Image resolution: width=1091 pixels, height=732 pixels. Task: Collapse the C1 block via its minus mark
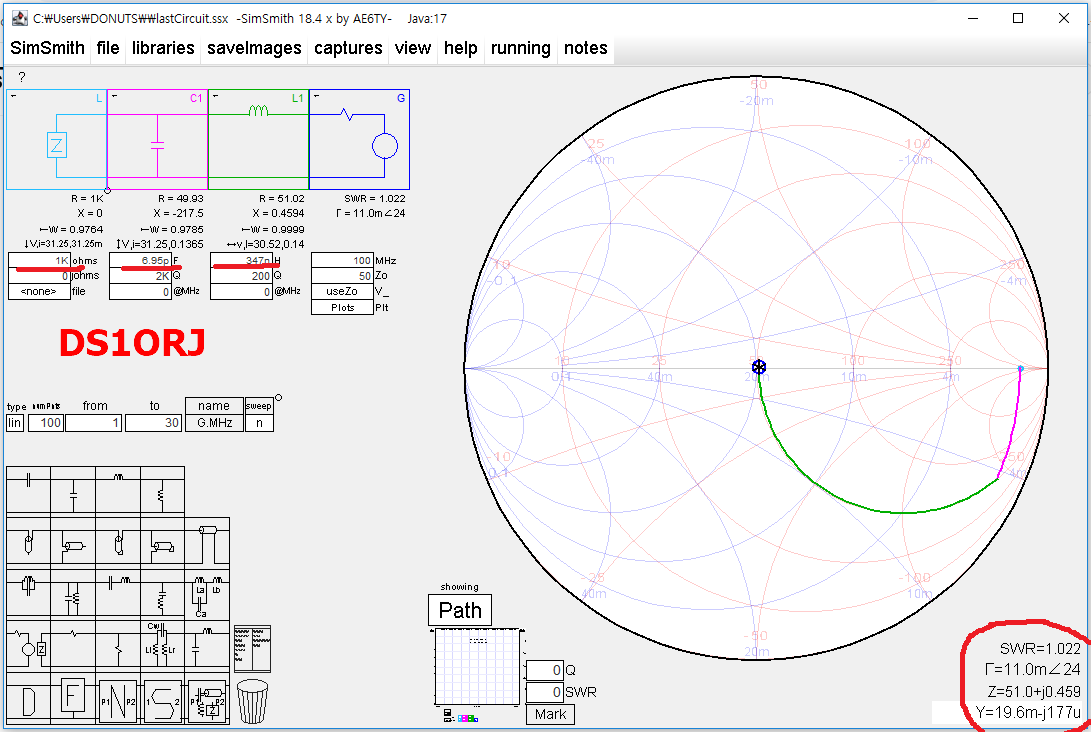coord(114,96)
